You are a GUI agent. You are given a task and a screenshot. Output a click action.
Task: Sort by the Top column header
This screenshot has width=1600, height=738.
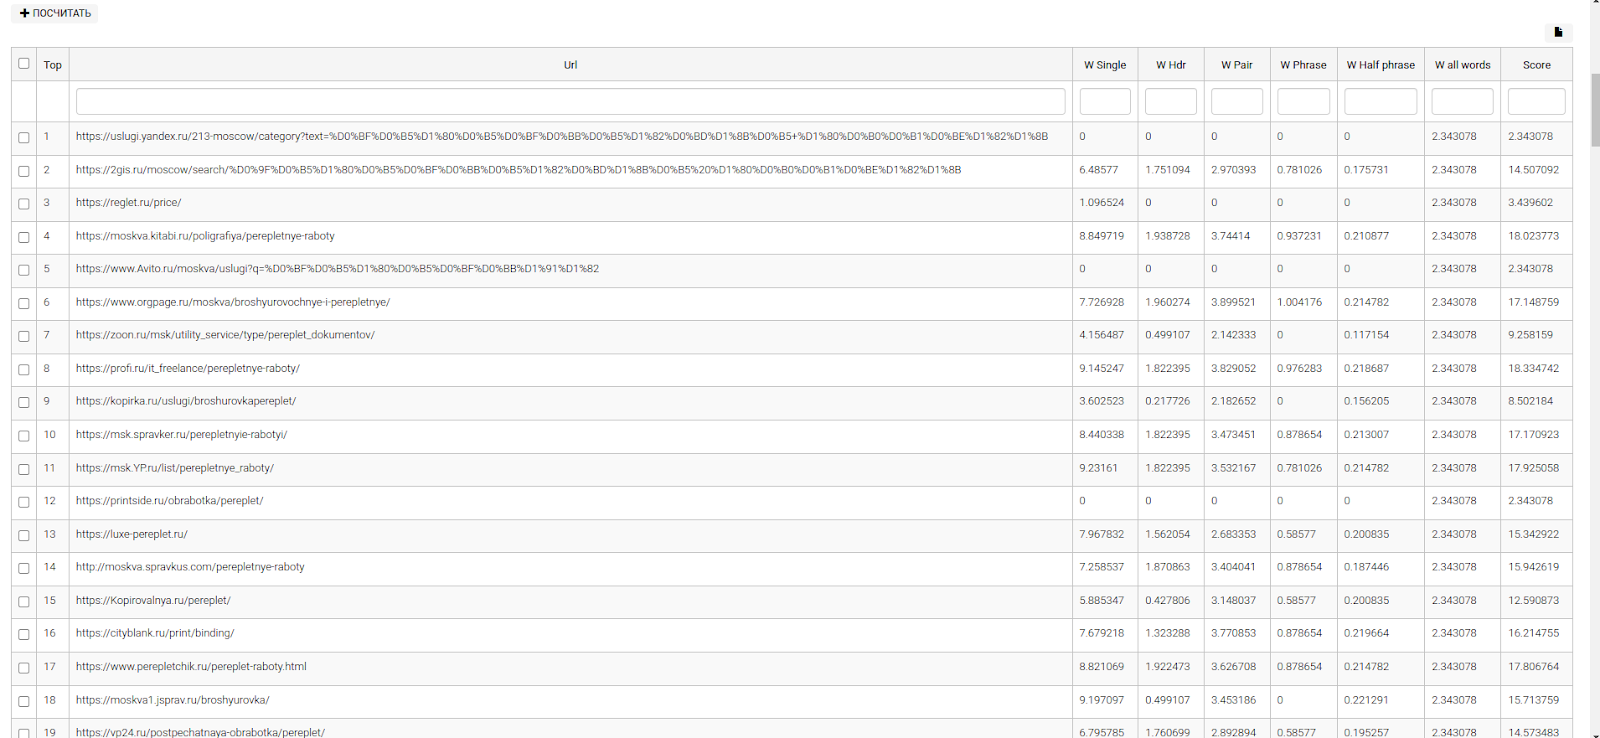pyautogui.click(x=53, y=65)
